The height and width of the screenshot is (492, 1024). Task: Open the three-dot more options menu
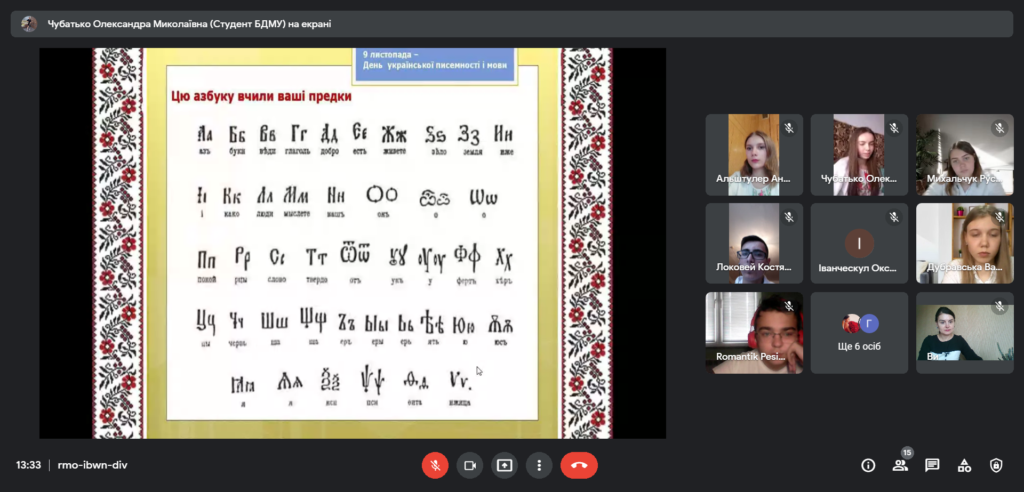pyautogui.click(x=539, y=465)
